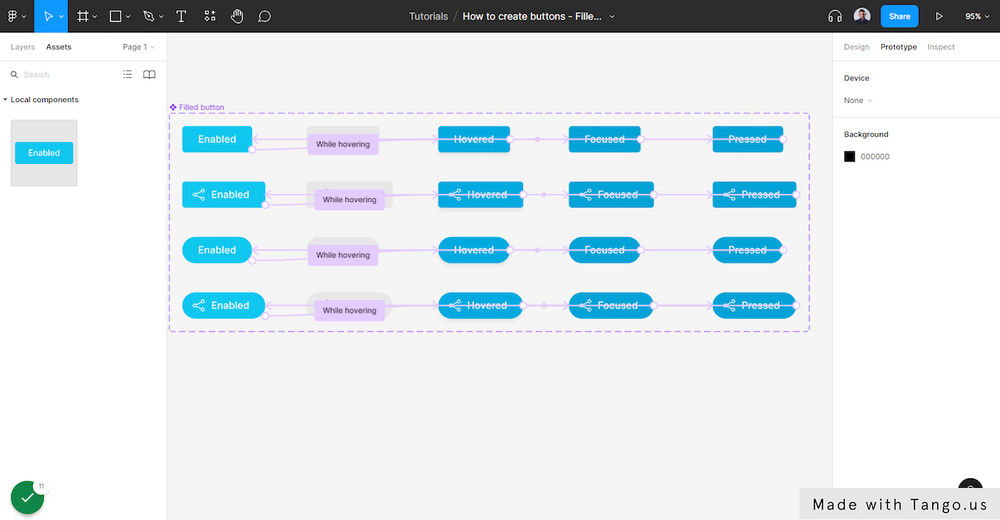Expand the Pen tool dropdown arrow
Image resolution: width=1000 pixels, height=520 pixels.
(161, 17)
